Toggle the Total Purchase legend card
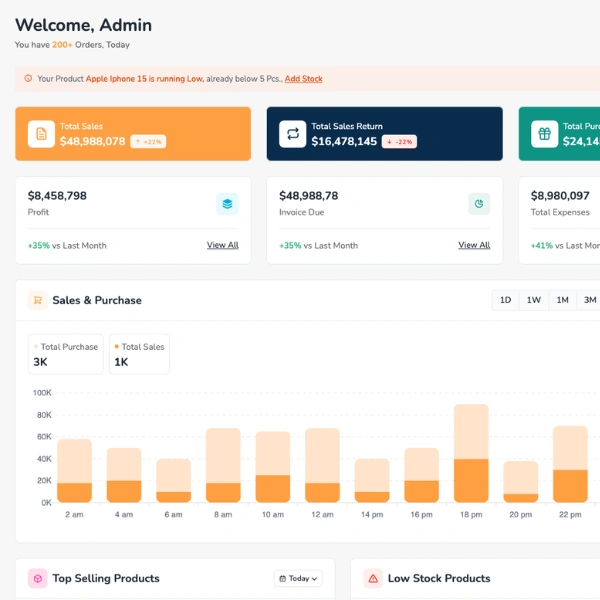 click(x=66, y=354)
